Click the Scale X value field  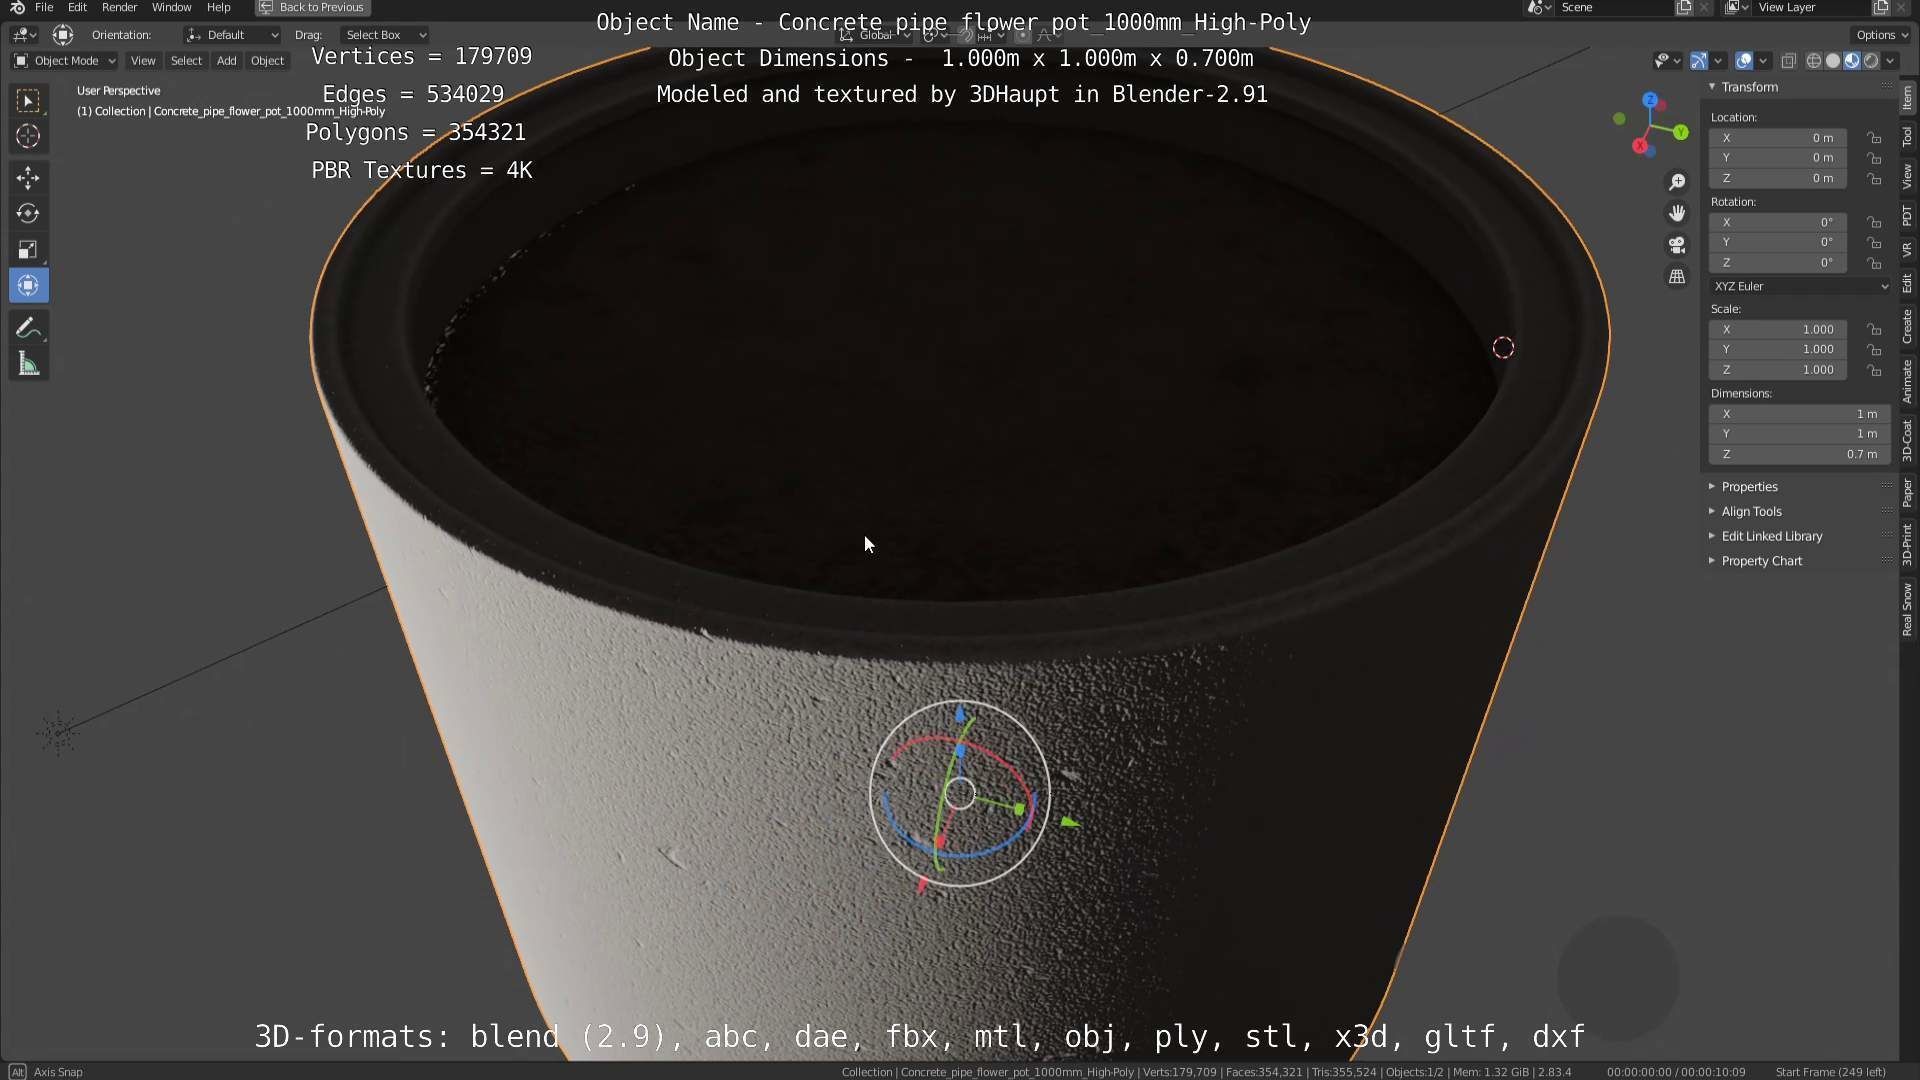(x=1778, y=330)
